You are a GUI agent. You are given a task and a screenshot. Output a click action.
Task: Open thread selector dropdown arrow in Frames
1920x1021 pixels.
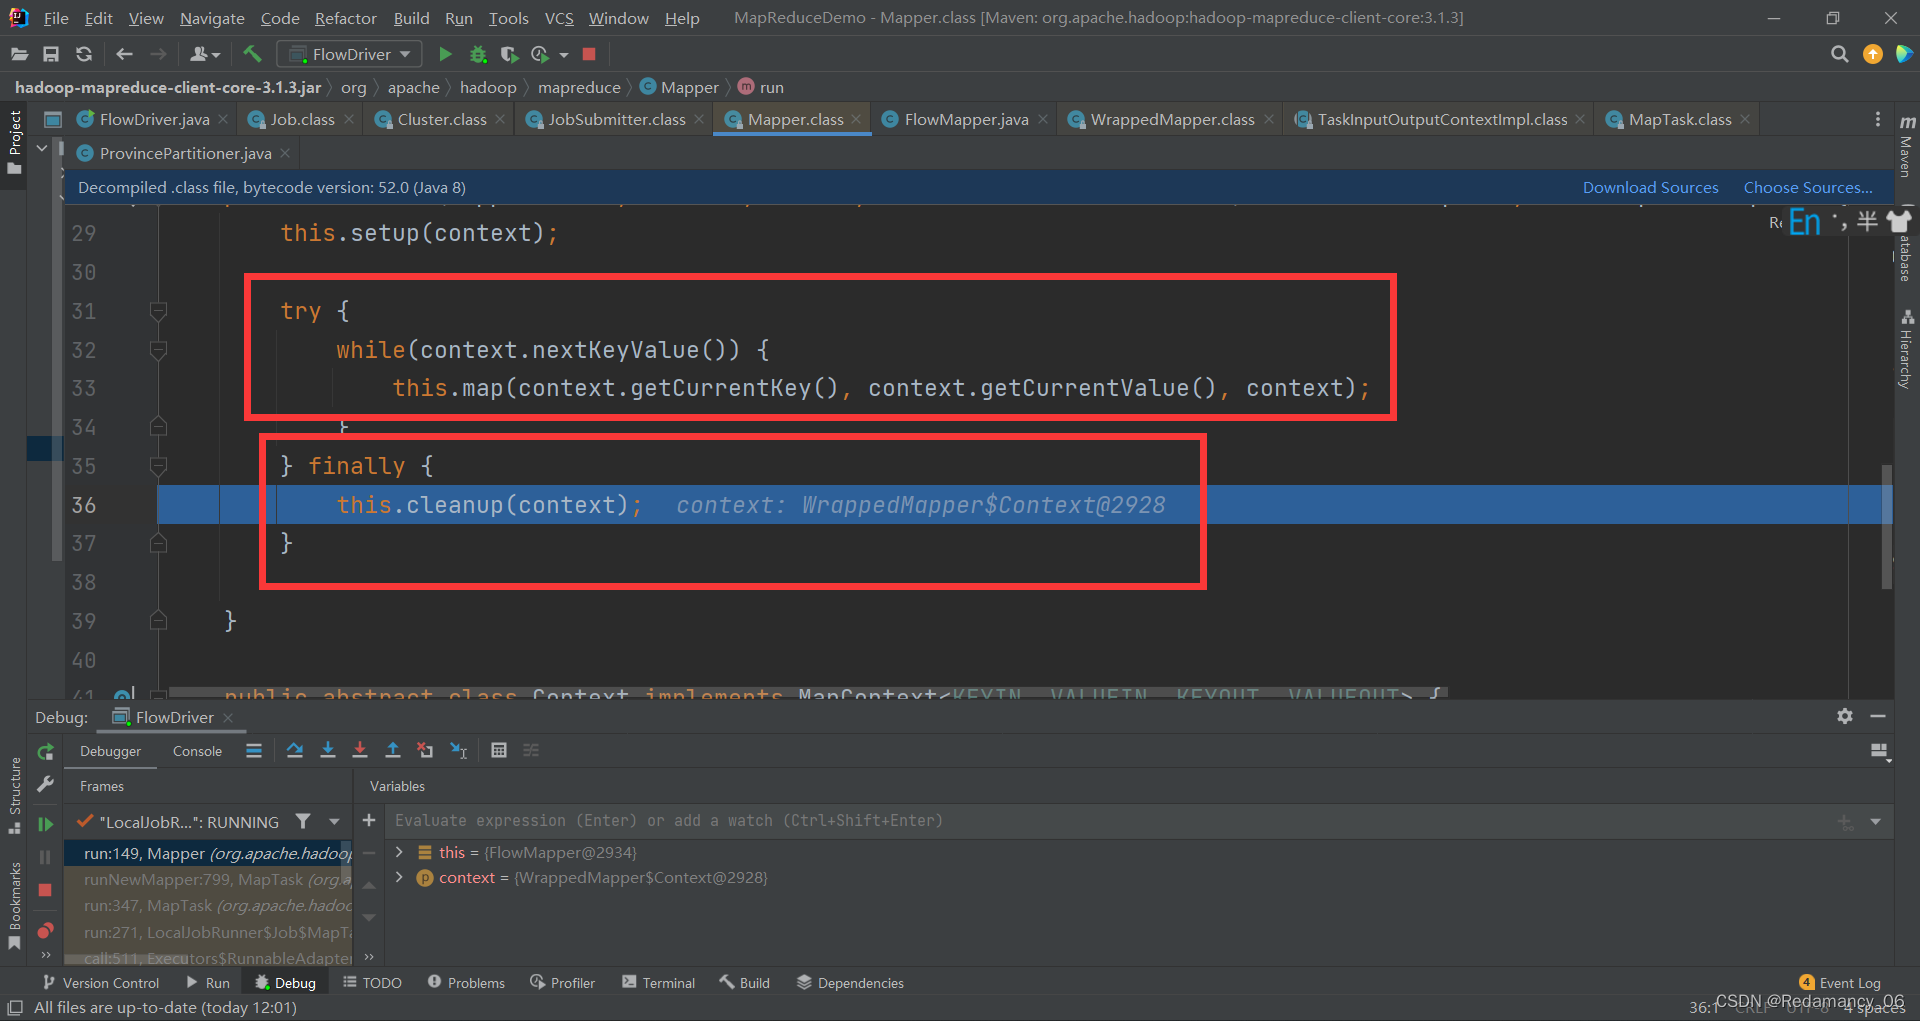(334, 821)
